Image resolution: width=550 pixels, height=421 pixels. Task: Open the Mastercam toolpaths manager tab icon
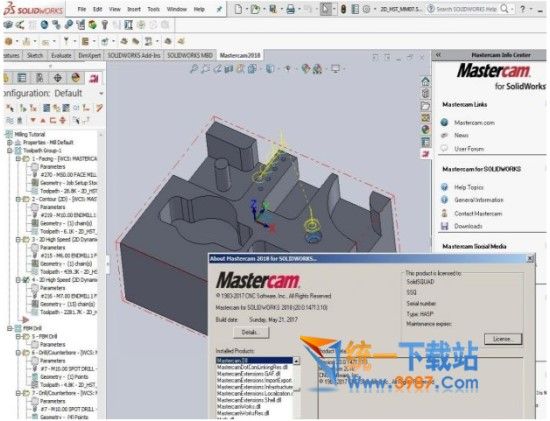(93, 78)
